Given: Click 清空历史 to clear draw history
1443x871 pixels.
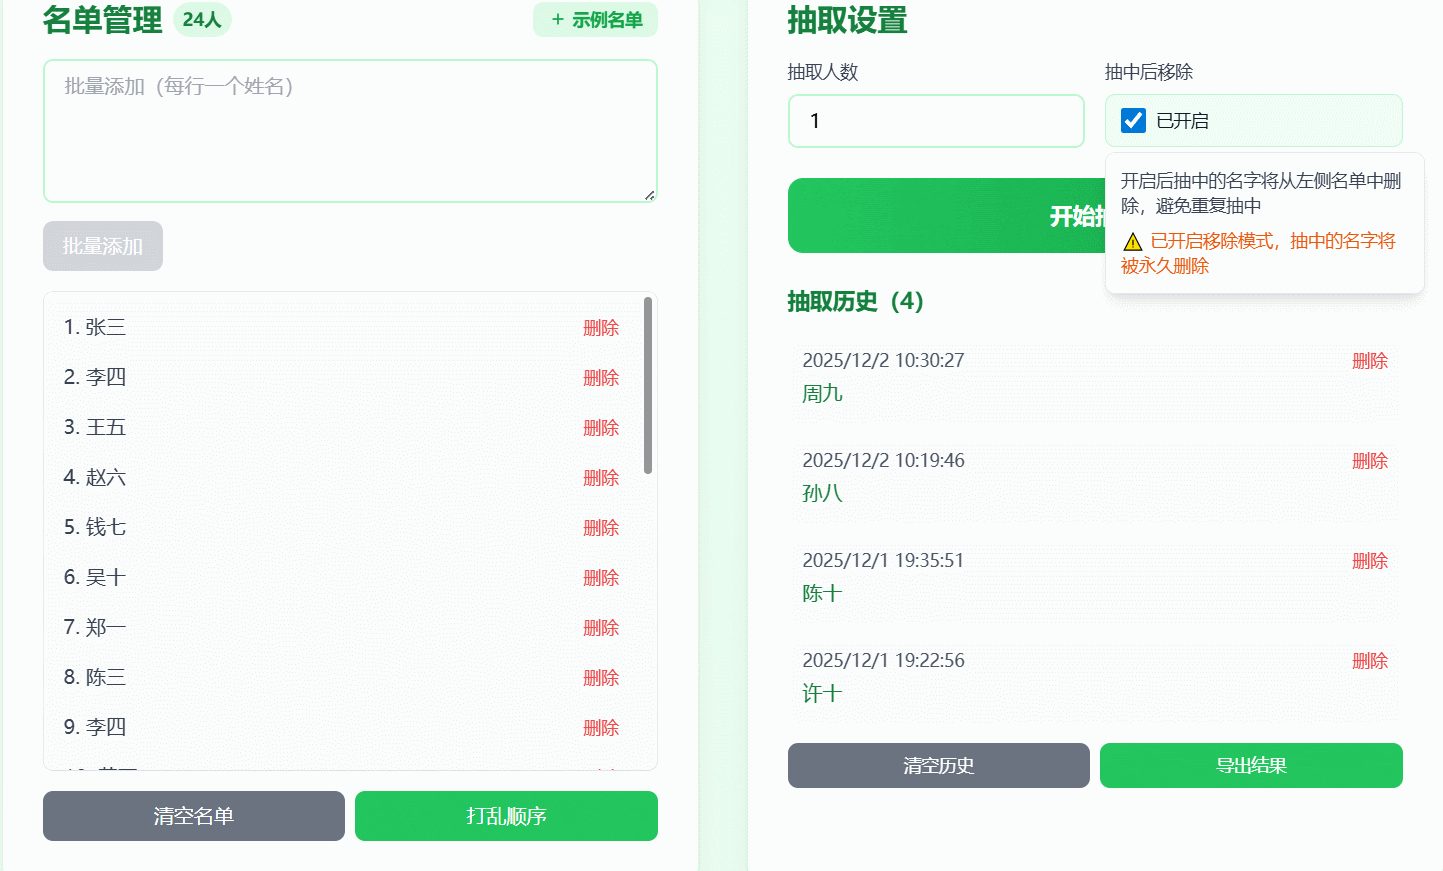Looking at the screenshot, I should point(938,765).
